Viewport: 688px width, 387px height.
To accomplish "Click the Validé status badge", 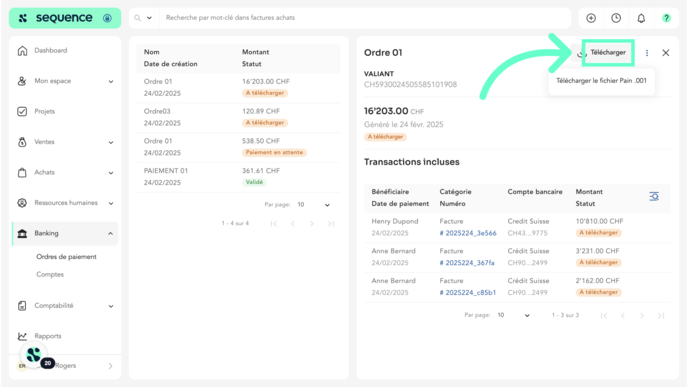I will point(254,182).
